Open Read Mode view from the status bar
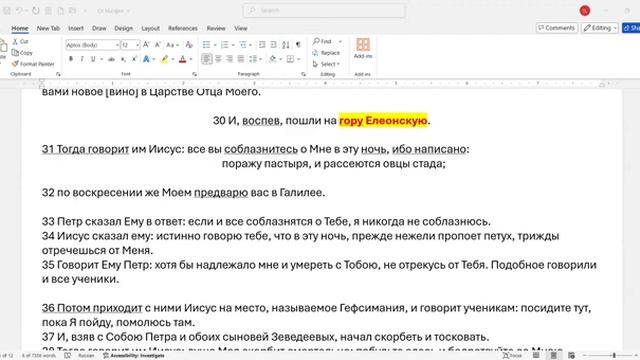The height and width of the screenshot is (360, 640). click(536, 356)
